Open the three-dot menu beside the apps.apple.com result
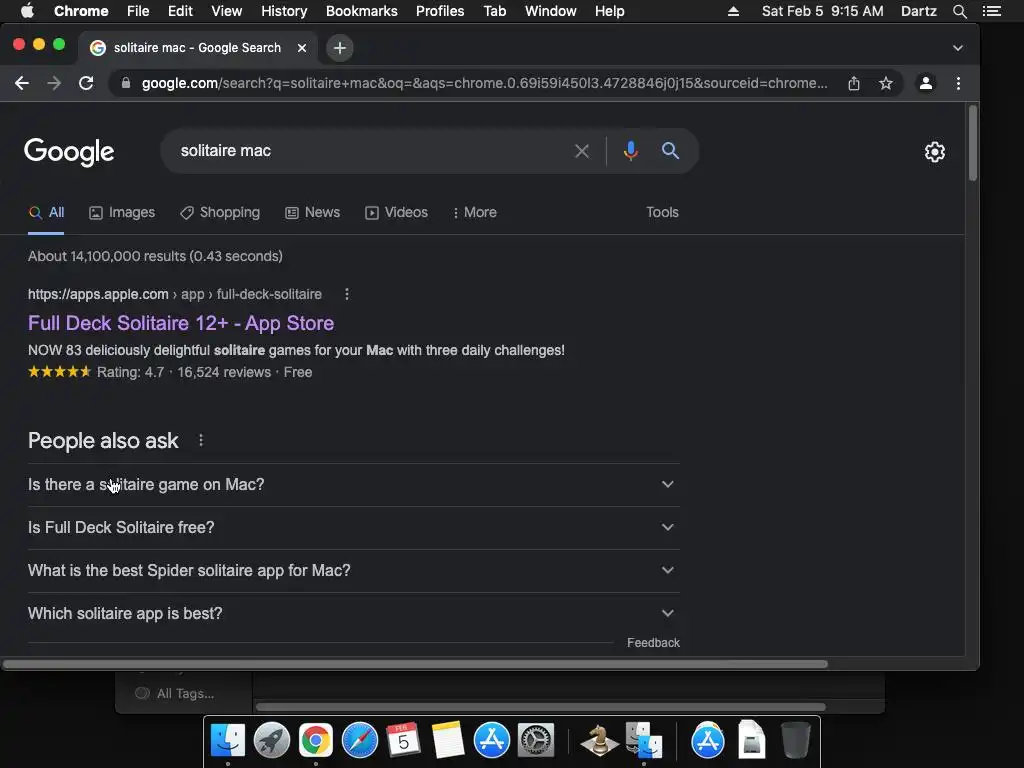 (x=347, y=294)
